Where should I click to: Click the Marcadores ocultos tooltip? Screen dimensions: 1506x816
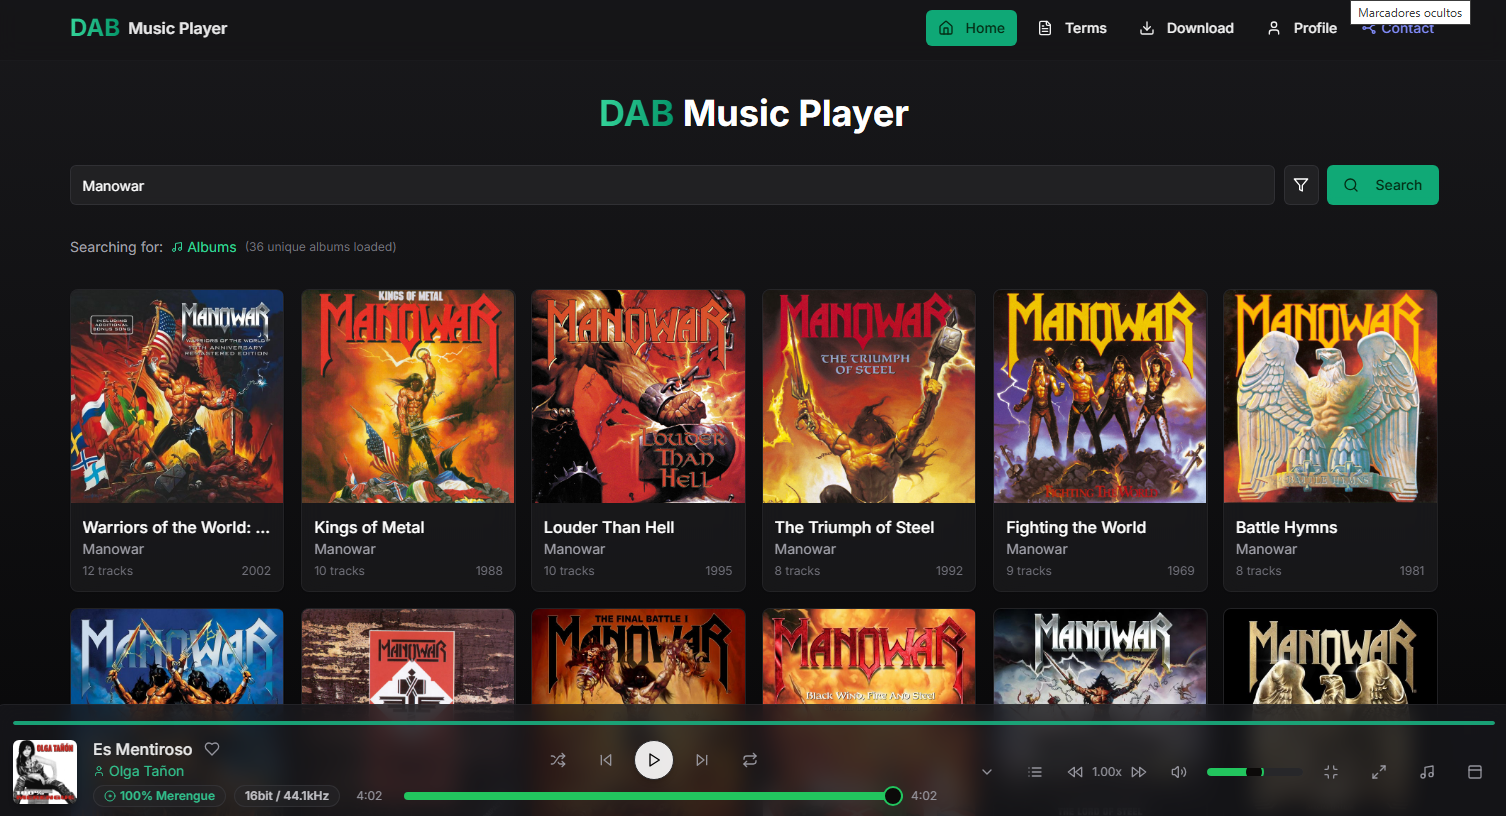point(1410,12)
